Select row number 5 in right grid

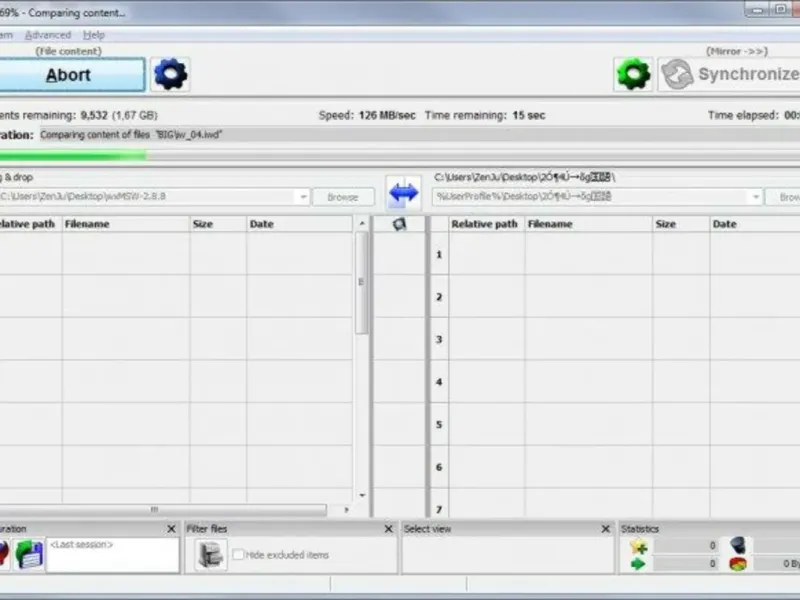[439, 424]
